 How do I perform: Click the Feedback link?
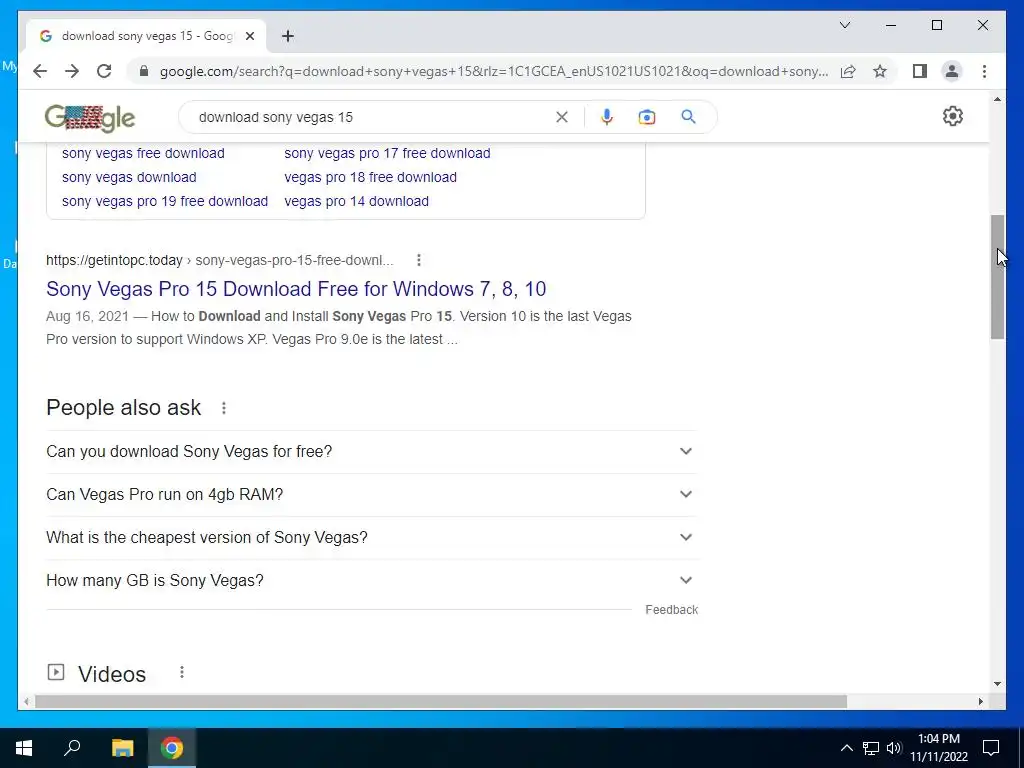(x=671, y=609)
